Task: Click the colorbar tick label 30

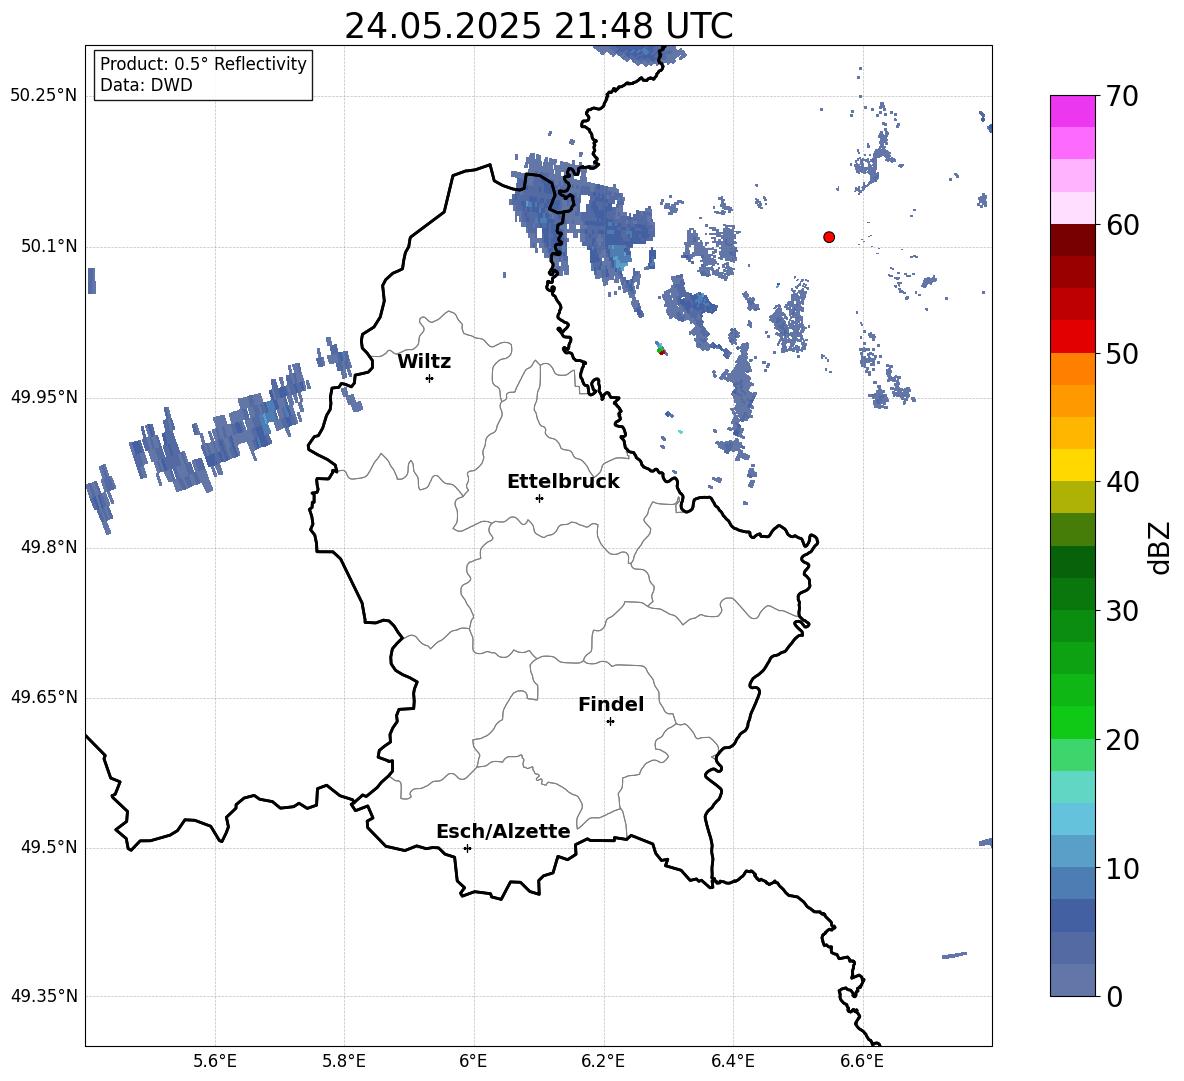Action: [1121, 611]
